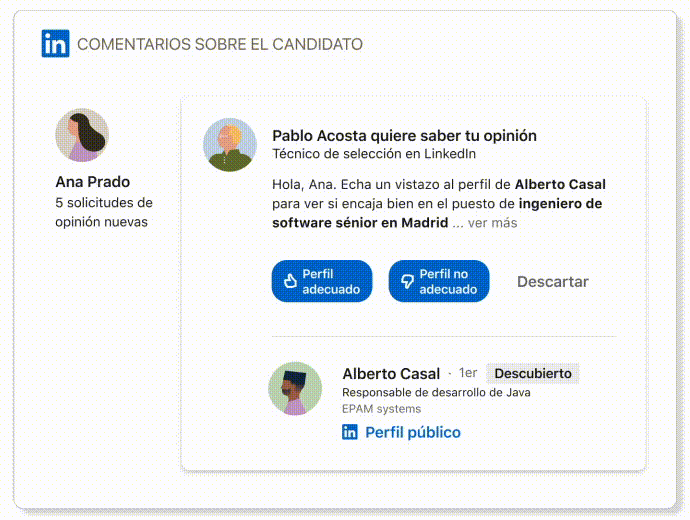Click Pablo Acosta's profile avatar

(x=230, y=144)
